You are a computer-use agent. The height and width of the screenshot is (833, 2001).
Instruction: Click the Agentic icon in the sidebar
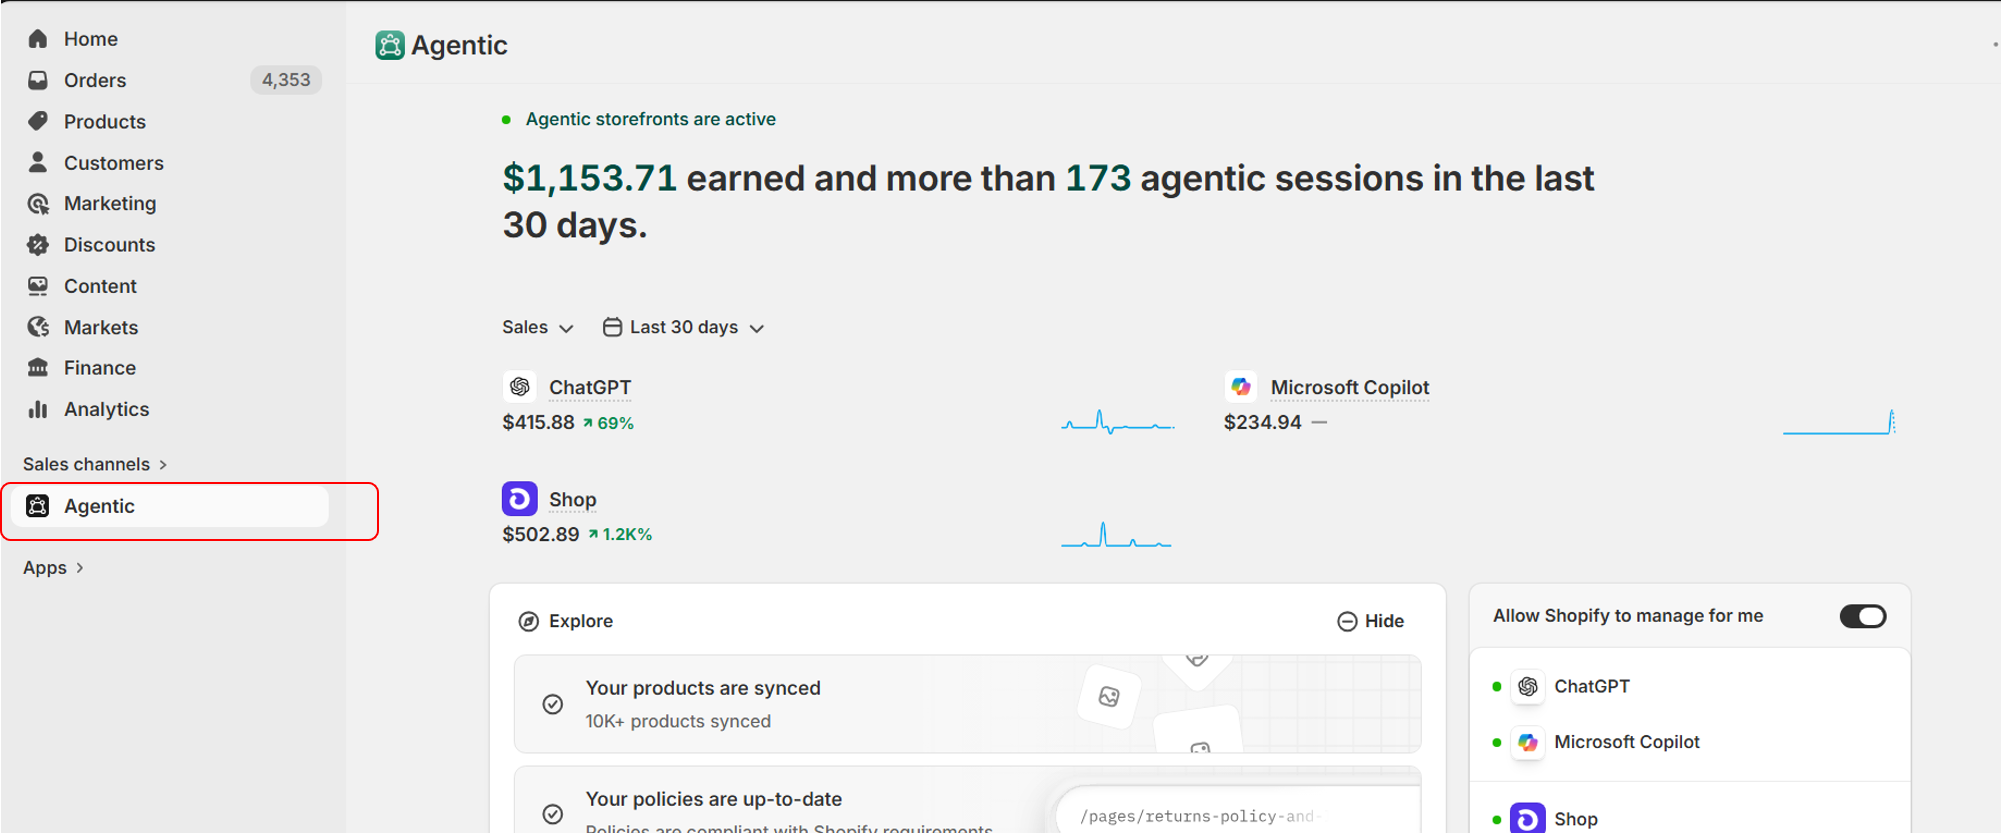click(38, 506)
